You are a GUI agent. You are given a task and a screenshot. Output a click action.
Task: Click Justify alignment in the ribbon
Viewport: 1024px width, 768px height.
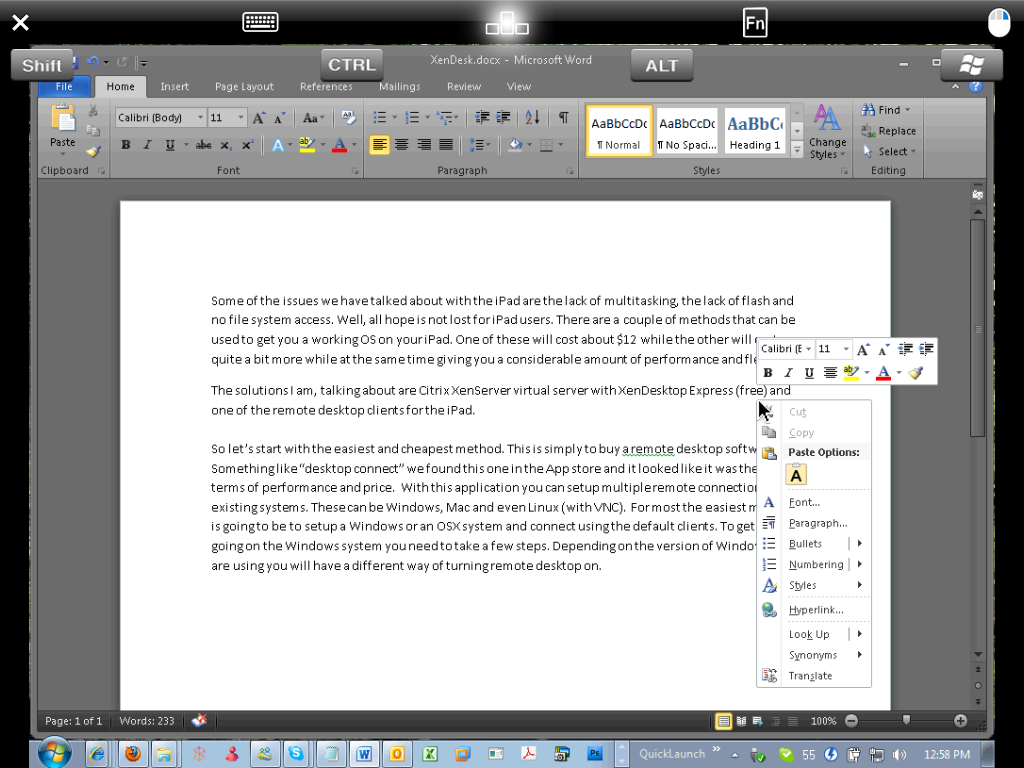(x=446, y=144)
